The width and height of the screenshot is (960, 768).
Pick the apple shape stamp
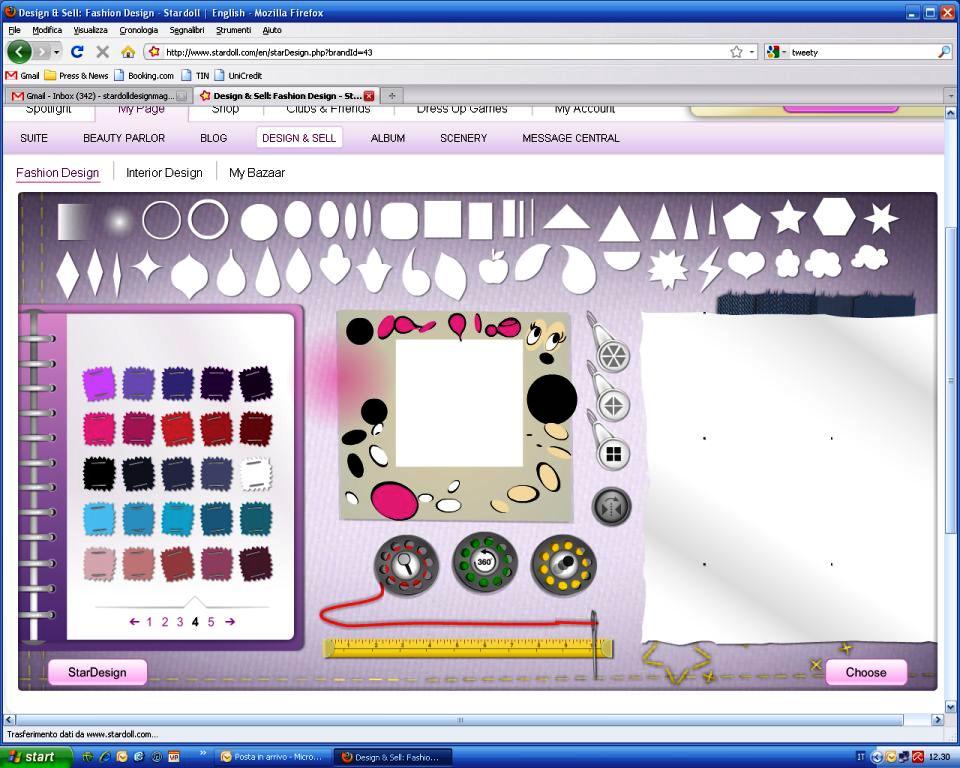click(x=493, y=268)
